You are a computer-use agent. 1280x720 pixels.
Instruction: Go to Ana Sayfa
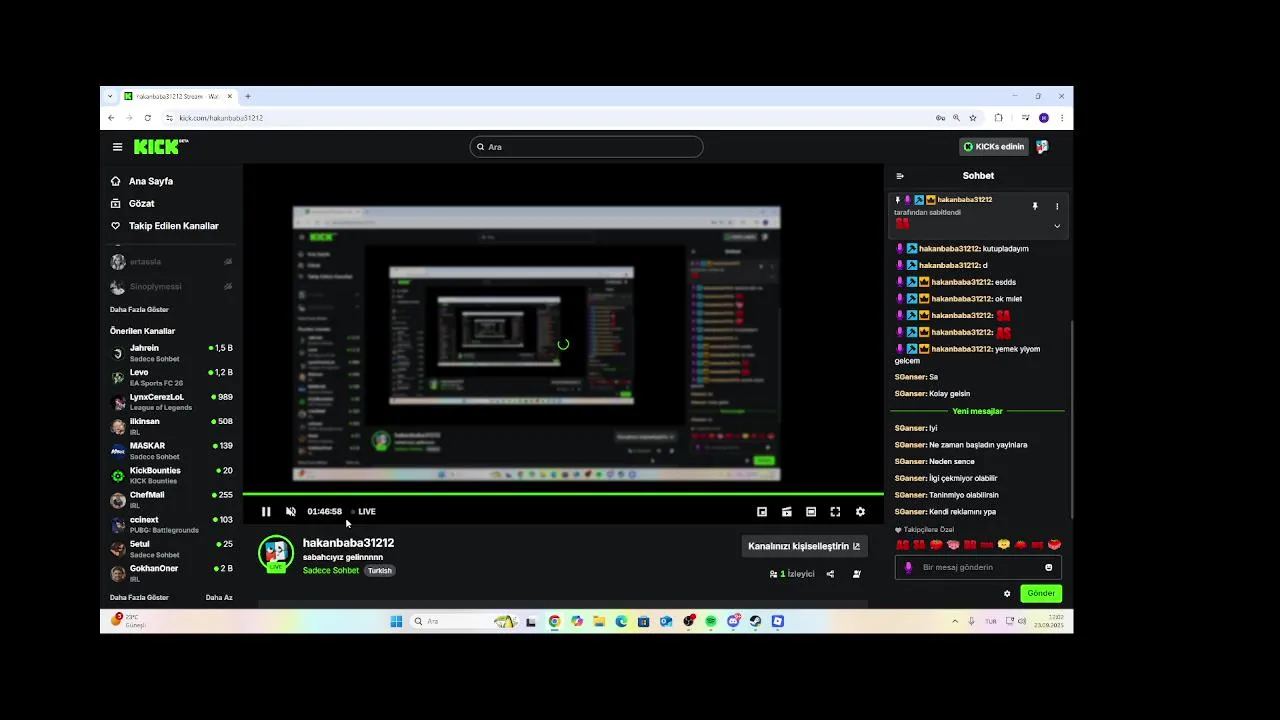click(141, 181)
